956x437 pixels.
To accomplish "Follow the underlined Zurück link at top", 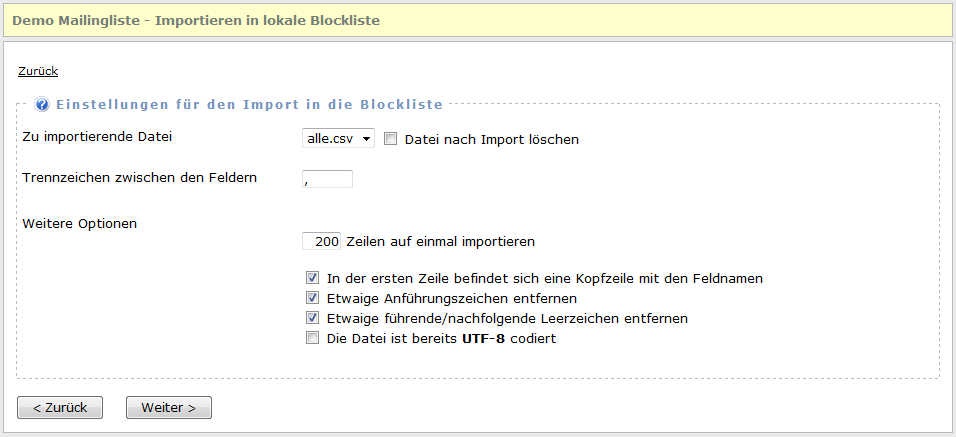I will click(38, 71).
